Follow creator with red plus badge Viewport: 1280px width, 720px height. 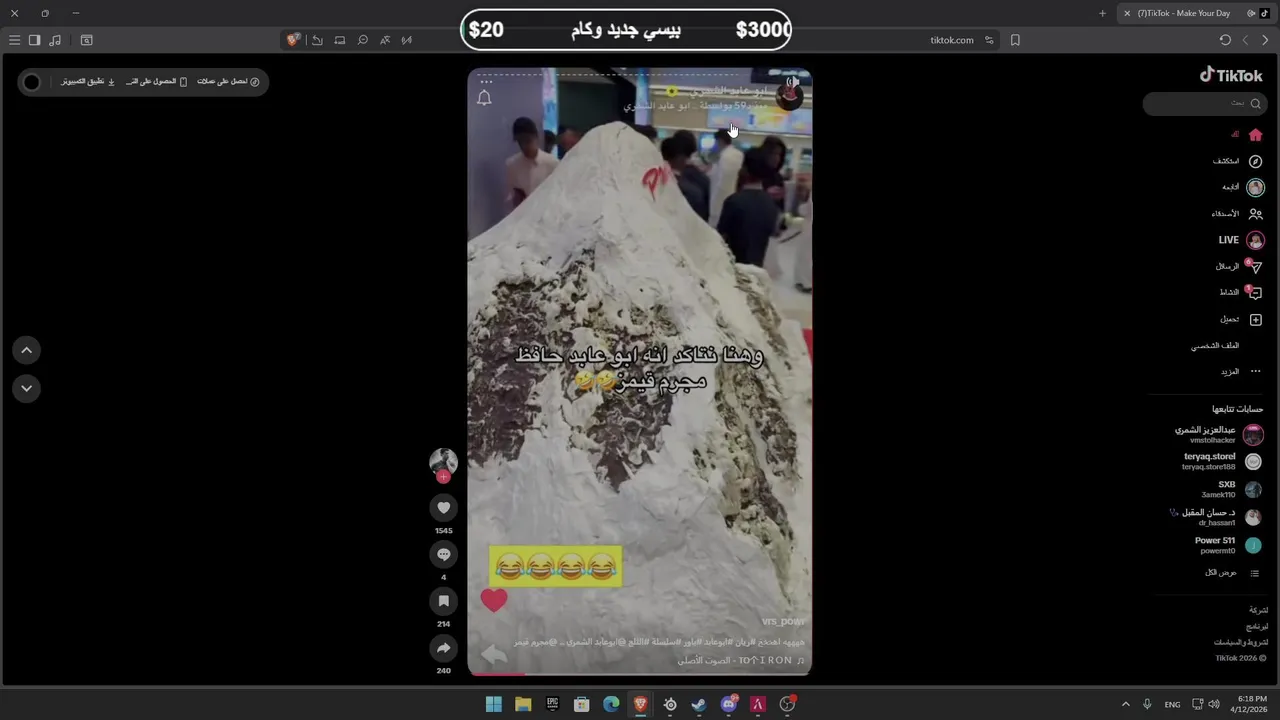click(443, 477)
